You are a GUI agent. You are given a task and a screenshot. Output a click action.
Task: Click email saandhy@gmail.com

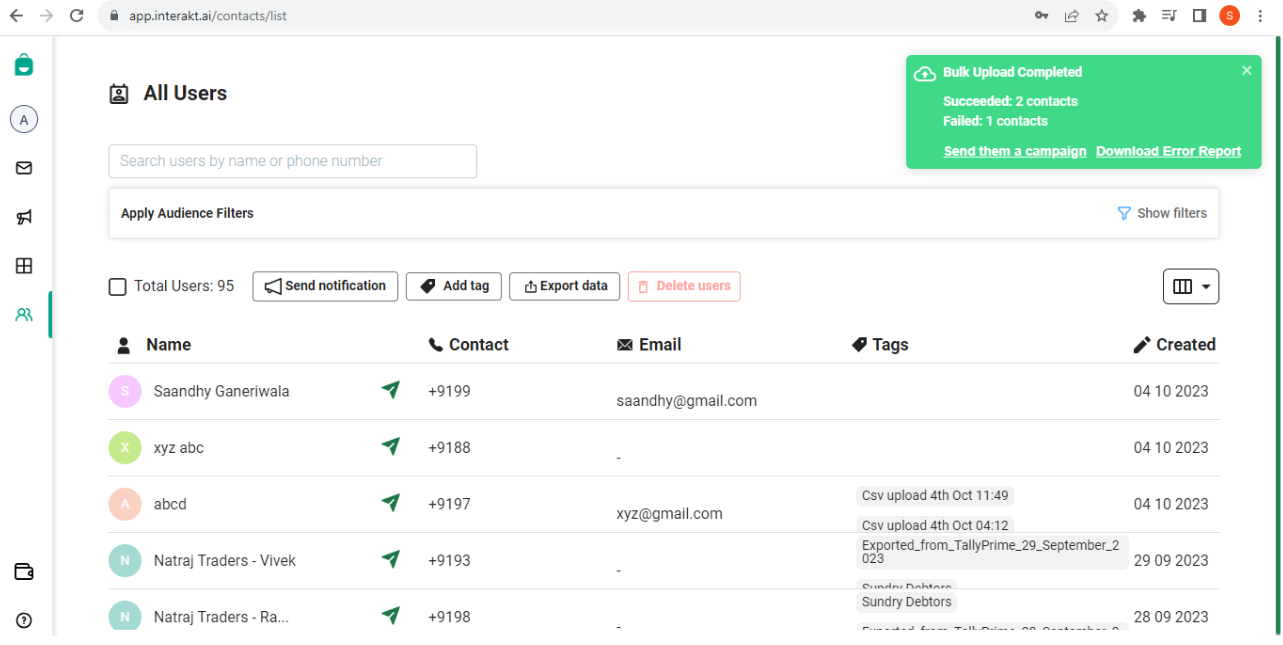pos(686,401)
